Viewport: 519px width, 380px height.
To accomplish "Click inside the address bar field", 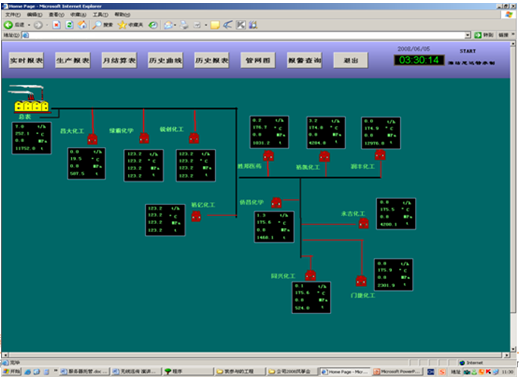I will point(246,35).
